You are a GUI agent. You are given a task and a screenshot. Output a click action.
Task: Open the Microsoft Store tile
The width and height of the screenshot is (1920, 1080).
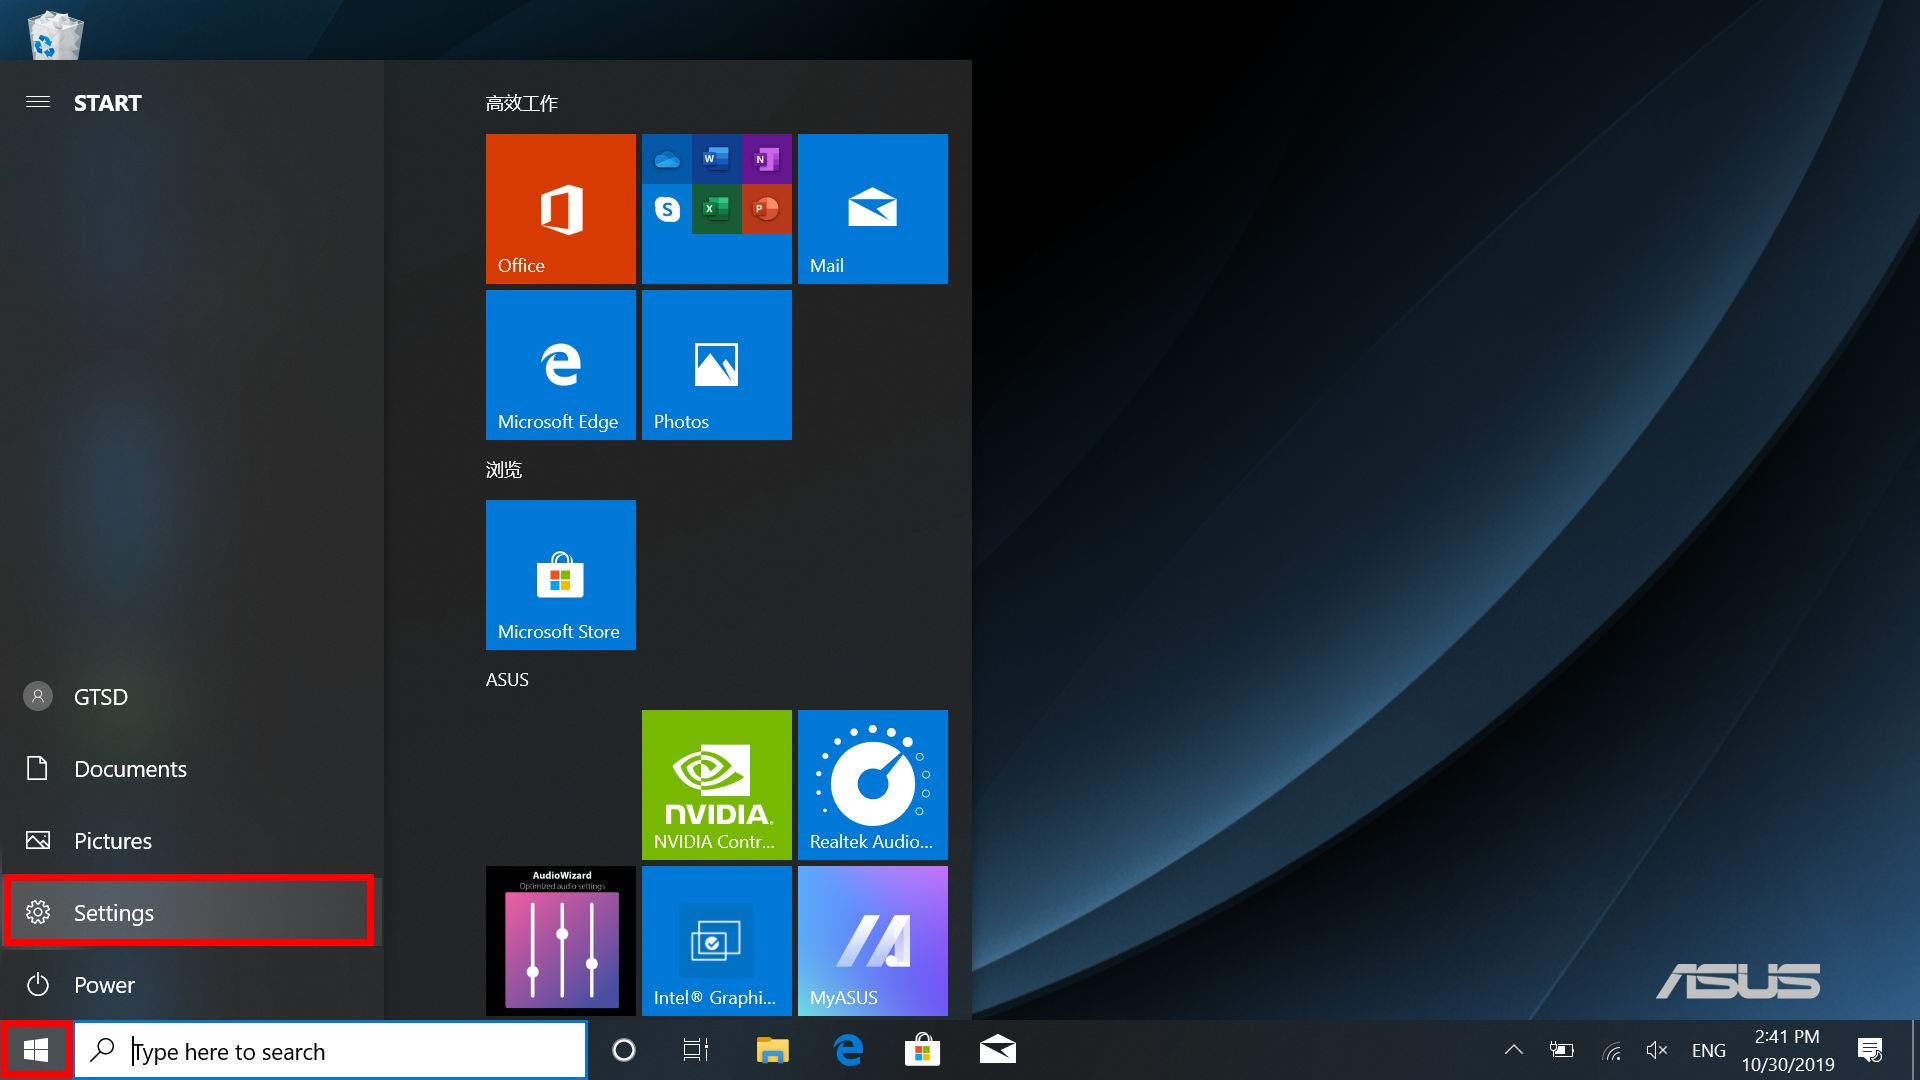point(561,575)
